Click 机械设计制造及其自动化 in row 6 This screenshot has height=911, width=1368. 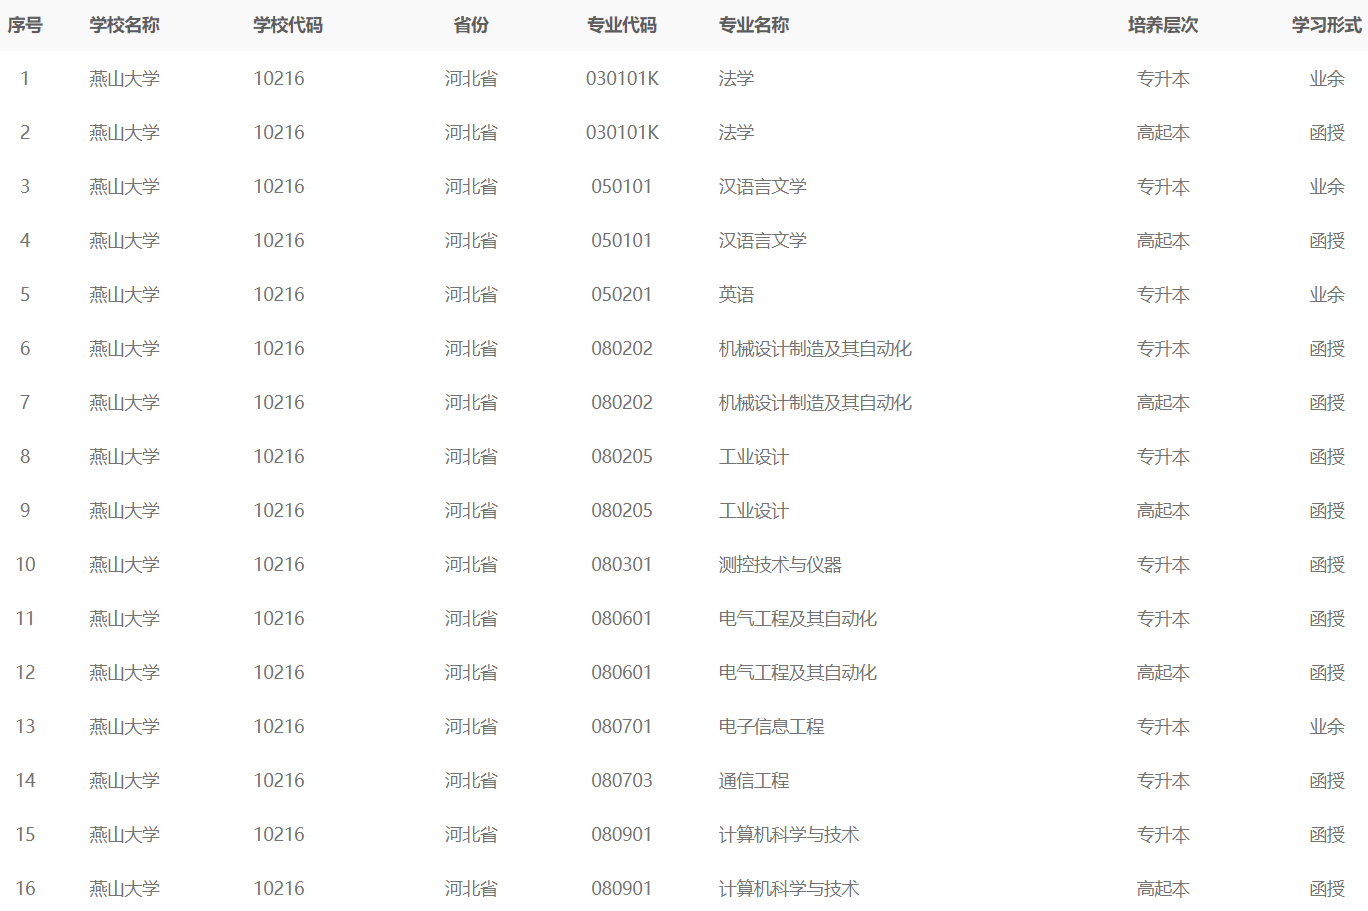(x=815, y=349)
